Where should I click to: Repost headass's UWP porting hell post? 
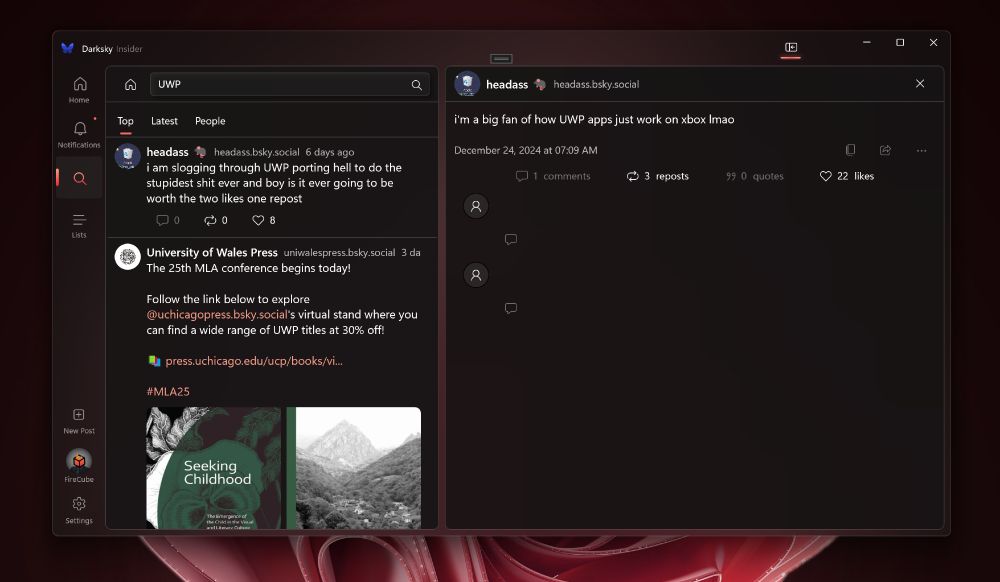216,221
